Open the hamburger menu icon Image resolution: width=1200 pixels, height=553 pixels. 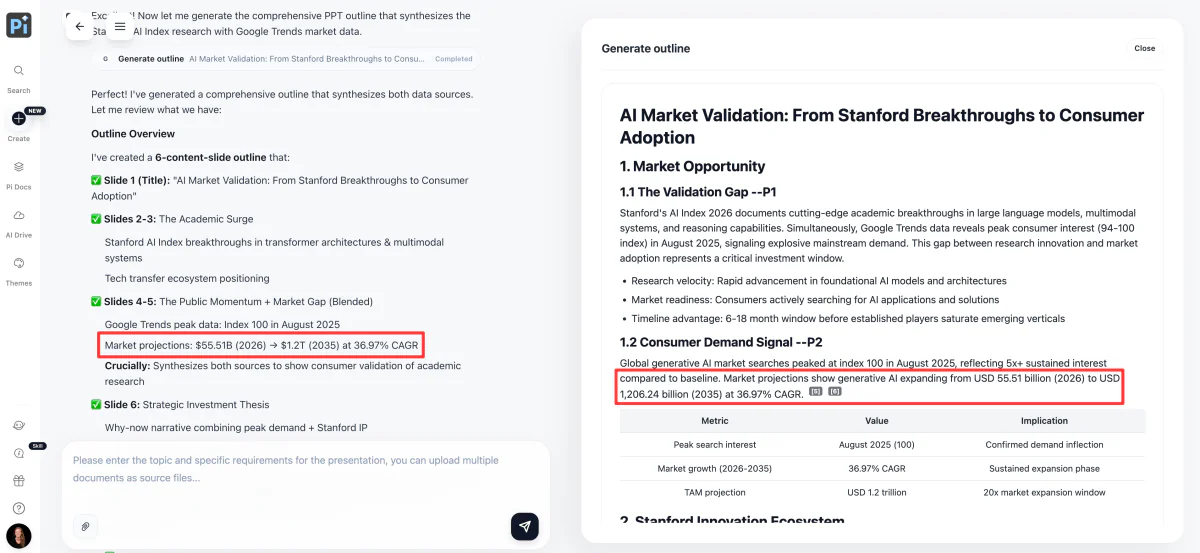click(x=120, y=27)
